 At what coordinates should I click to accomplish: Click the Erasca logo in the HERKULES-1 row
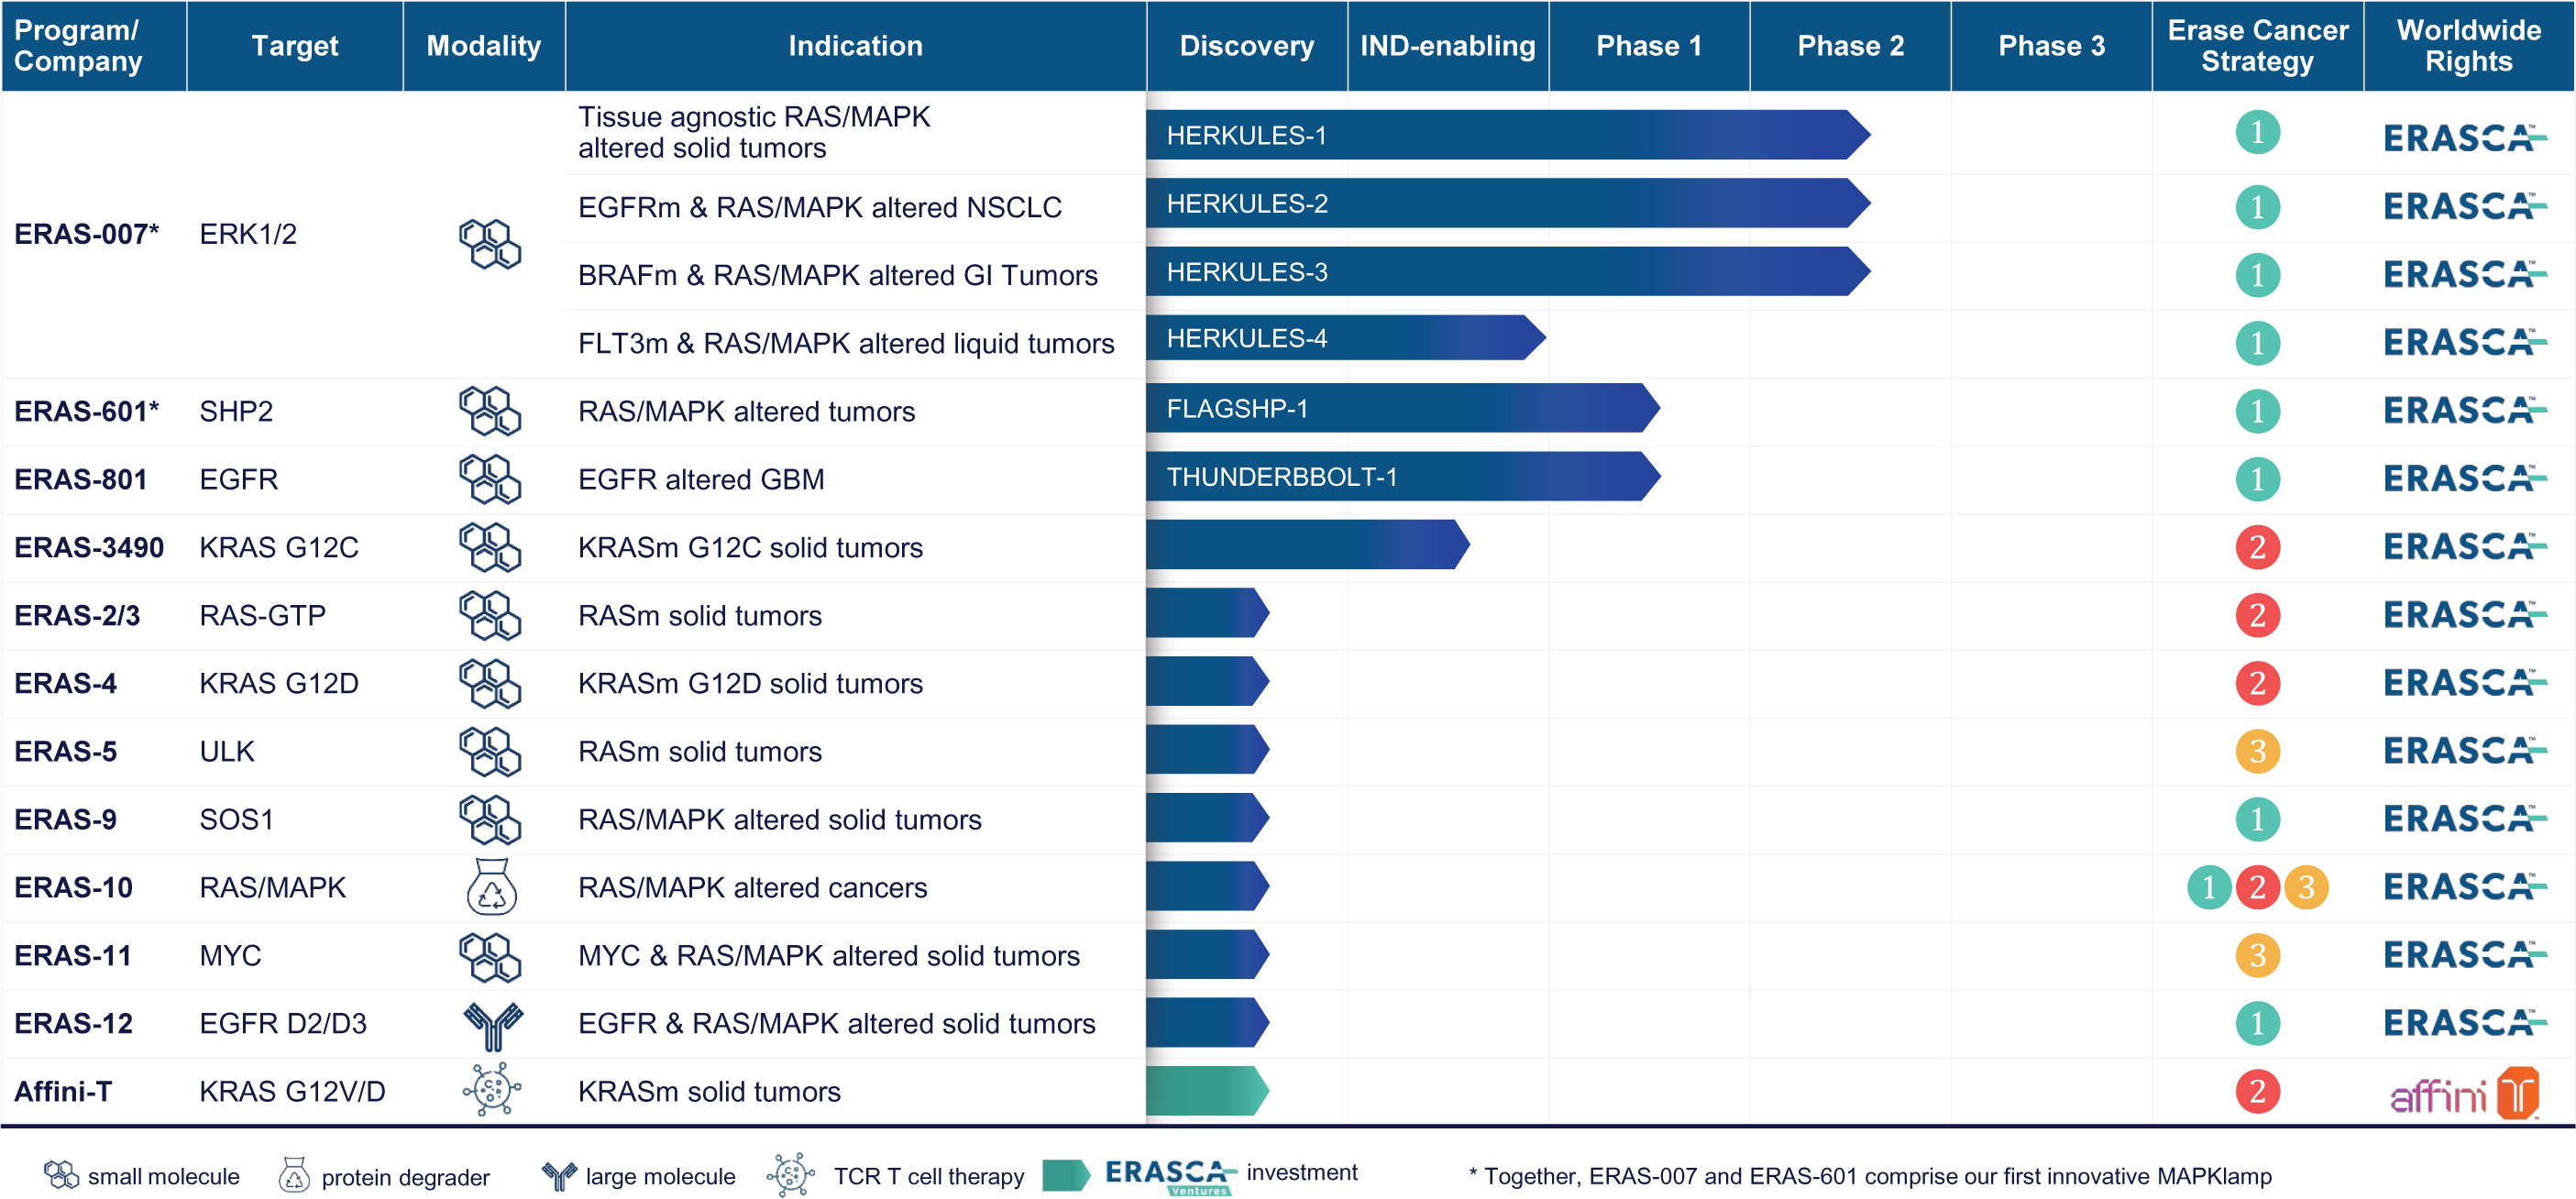click(2464, 137)
